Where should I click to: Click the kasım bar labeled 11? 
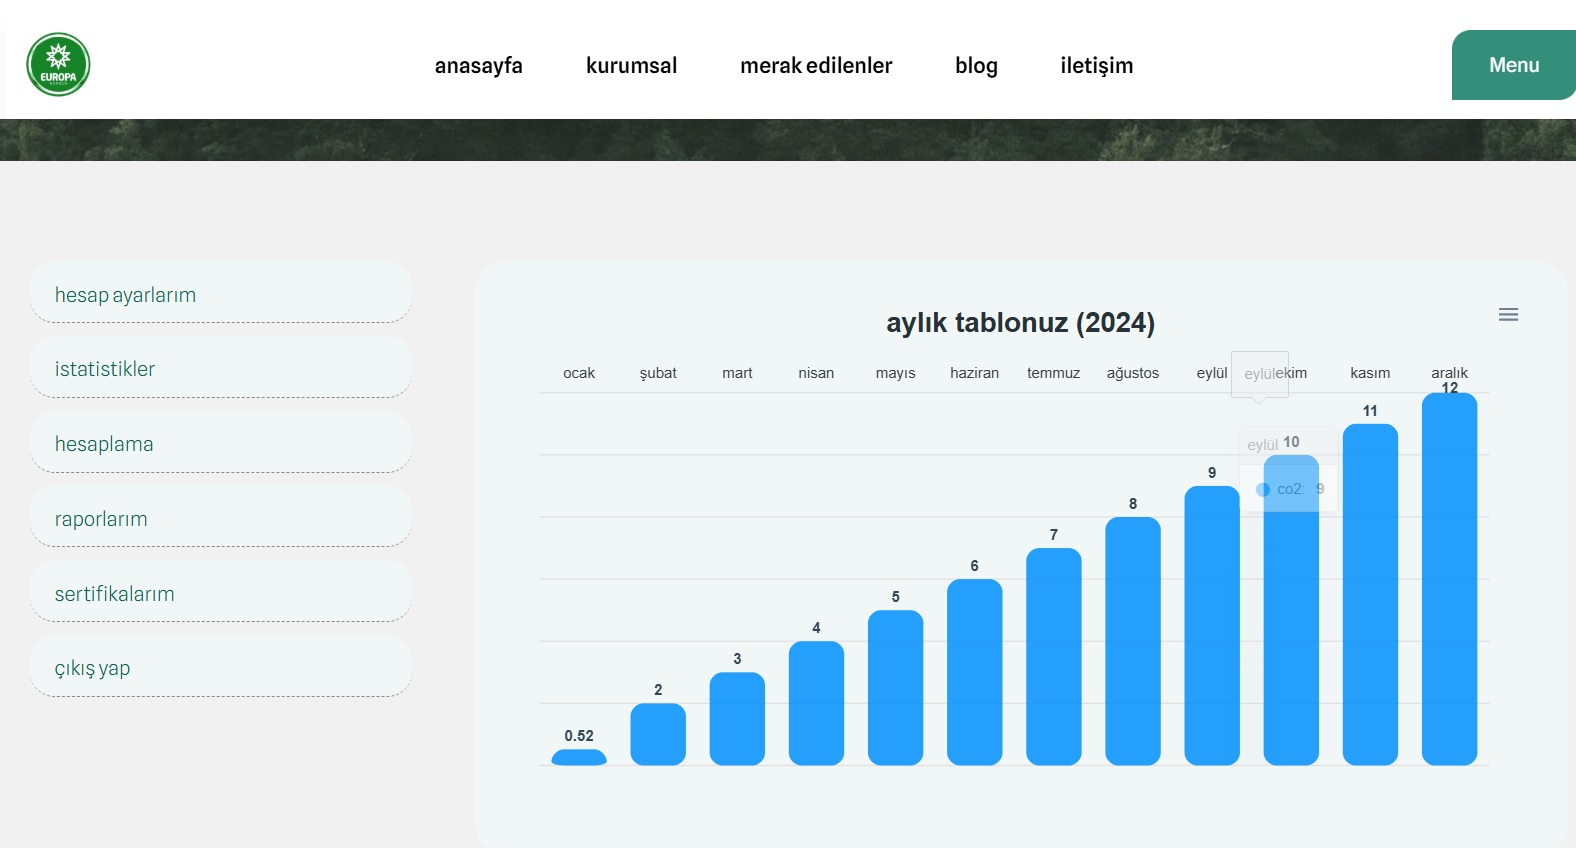(x=1370, y=595)
